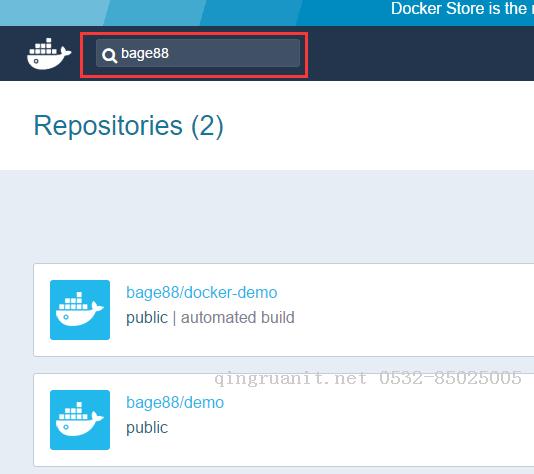Click the empty gray area above repository list
This screenshot has height=474, width=534.
pyautogui.click(x=267, y=216)
